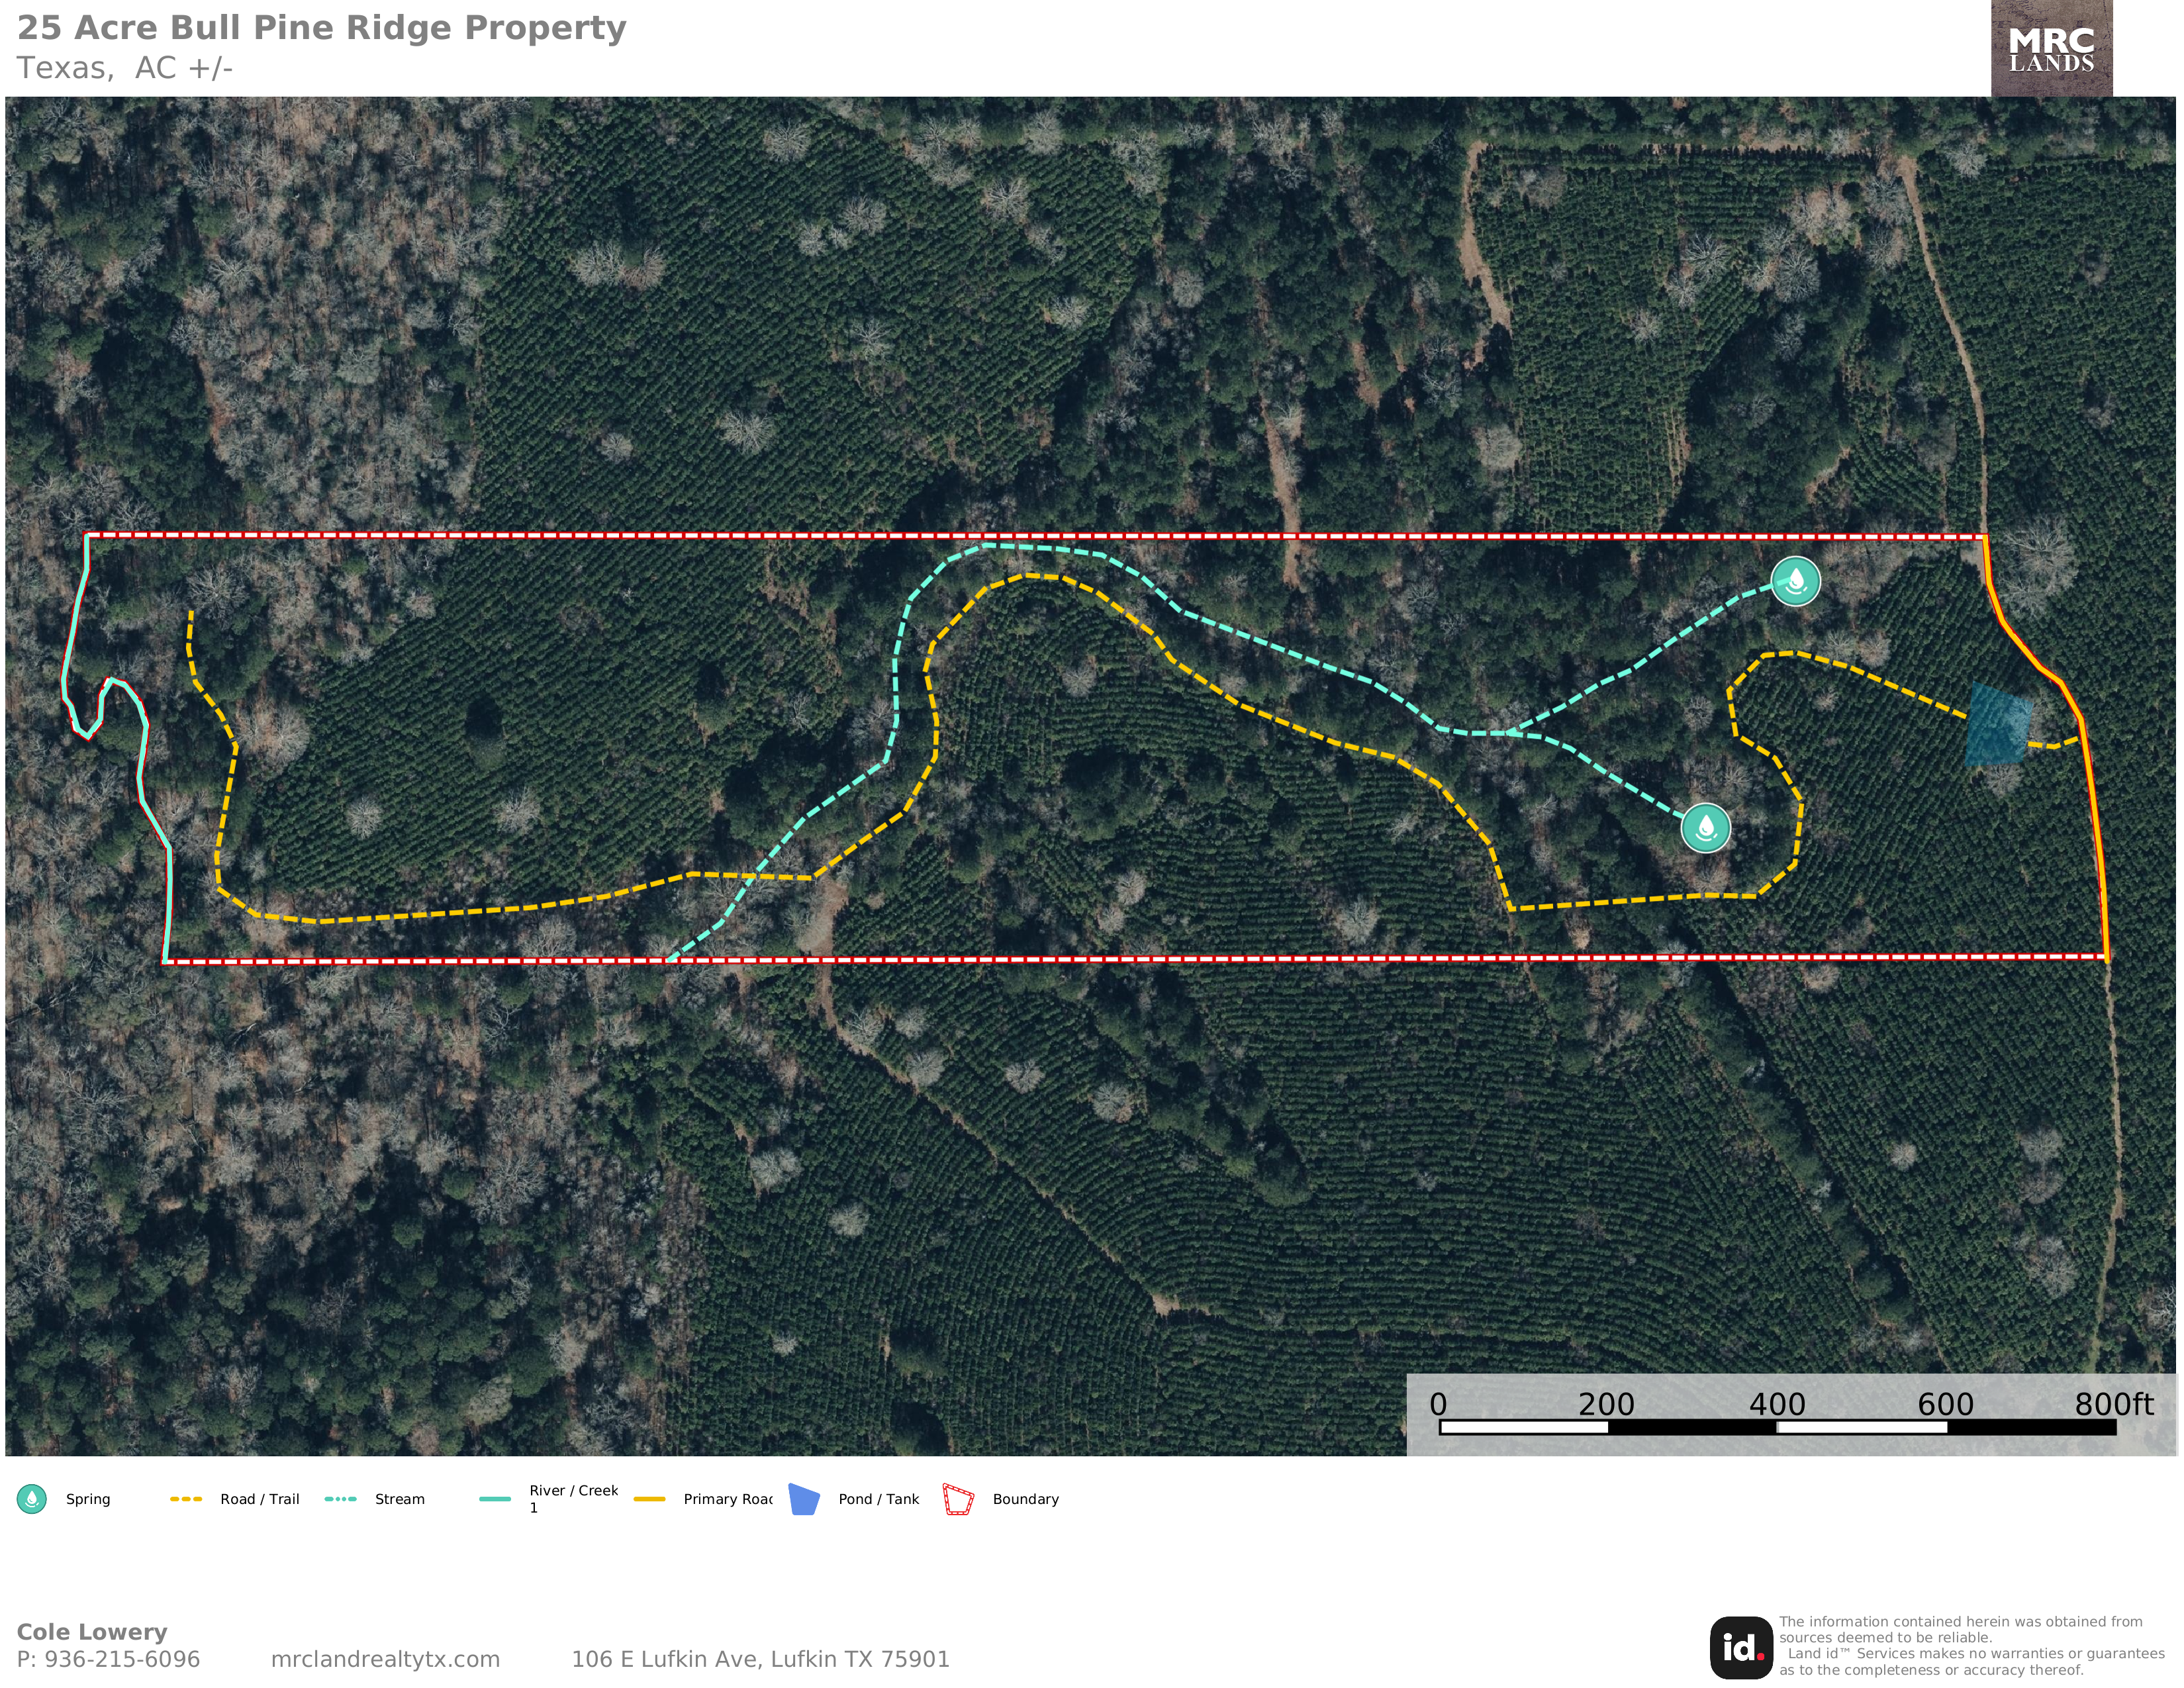Click the Boundary legend icon
The image size is (2184, 1688).
coord(958,1499)
